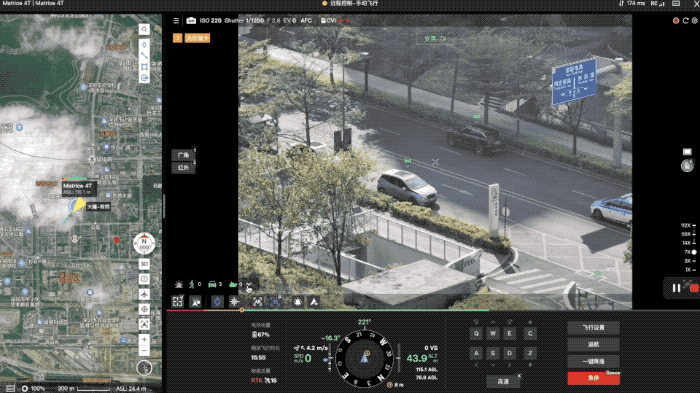The width and height of the screenshot is (700, 393).
Task: Pause the live video feed
Action: [x=676, y=288]
